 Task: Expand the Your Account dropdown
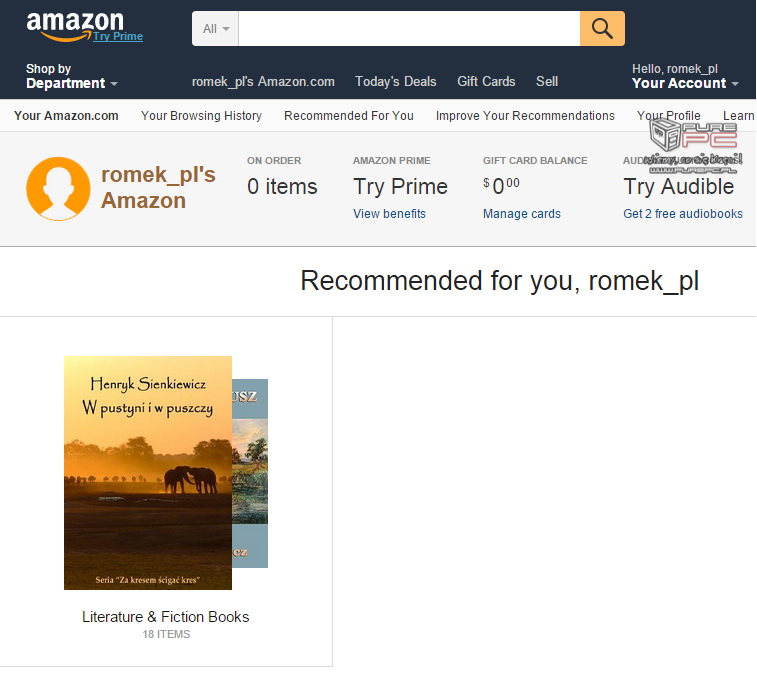(685, 76)
